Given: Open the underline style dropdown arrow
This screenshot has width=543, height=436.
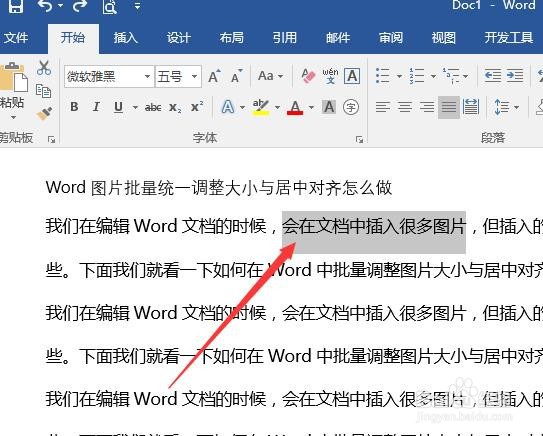Looking at the screenshot, I should point(135,107).
